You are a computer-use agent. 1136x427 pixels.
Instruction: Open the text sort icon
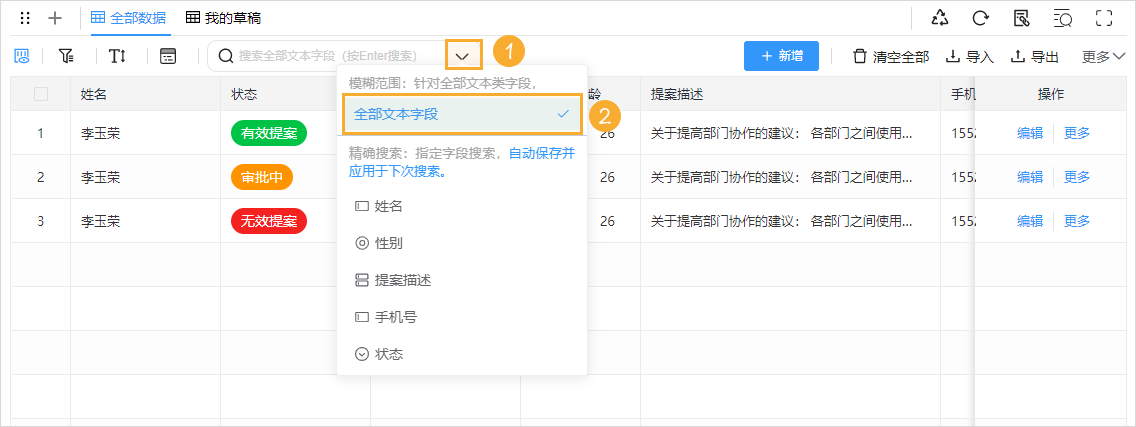coord(117,56)
